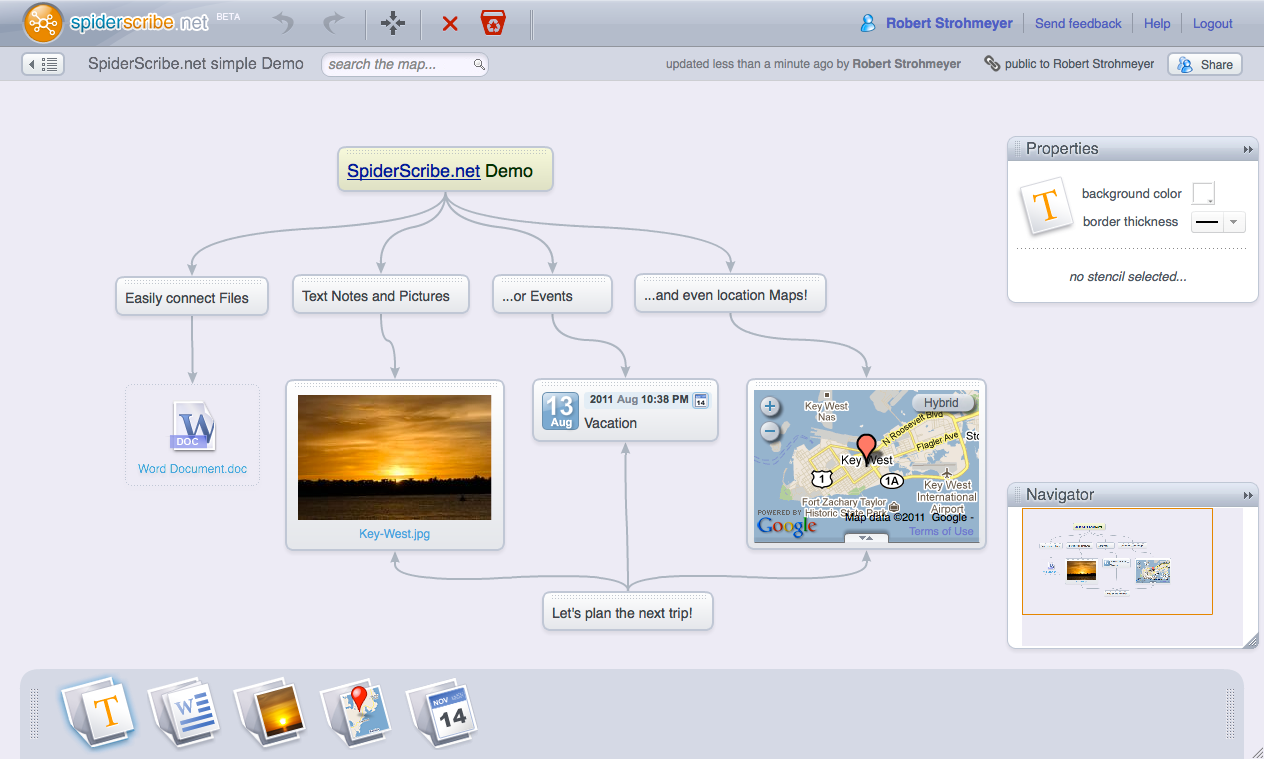Collapse the Navigator panel

tap(1247, 495)
